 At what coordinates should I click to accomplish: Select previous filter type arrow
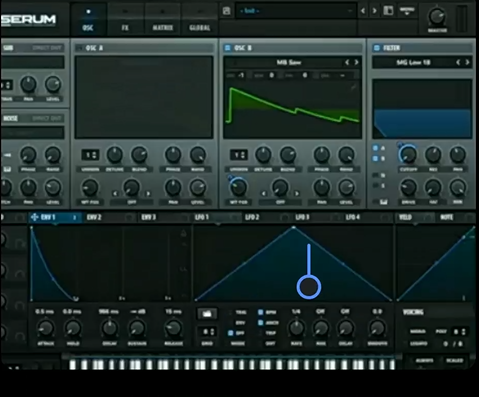click(x=458, y=62)
